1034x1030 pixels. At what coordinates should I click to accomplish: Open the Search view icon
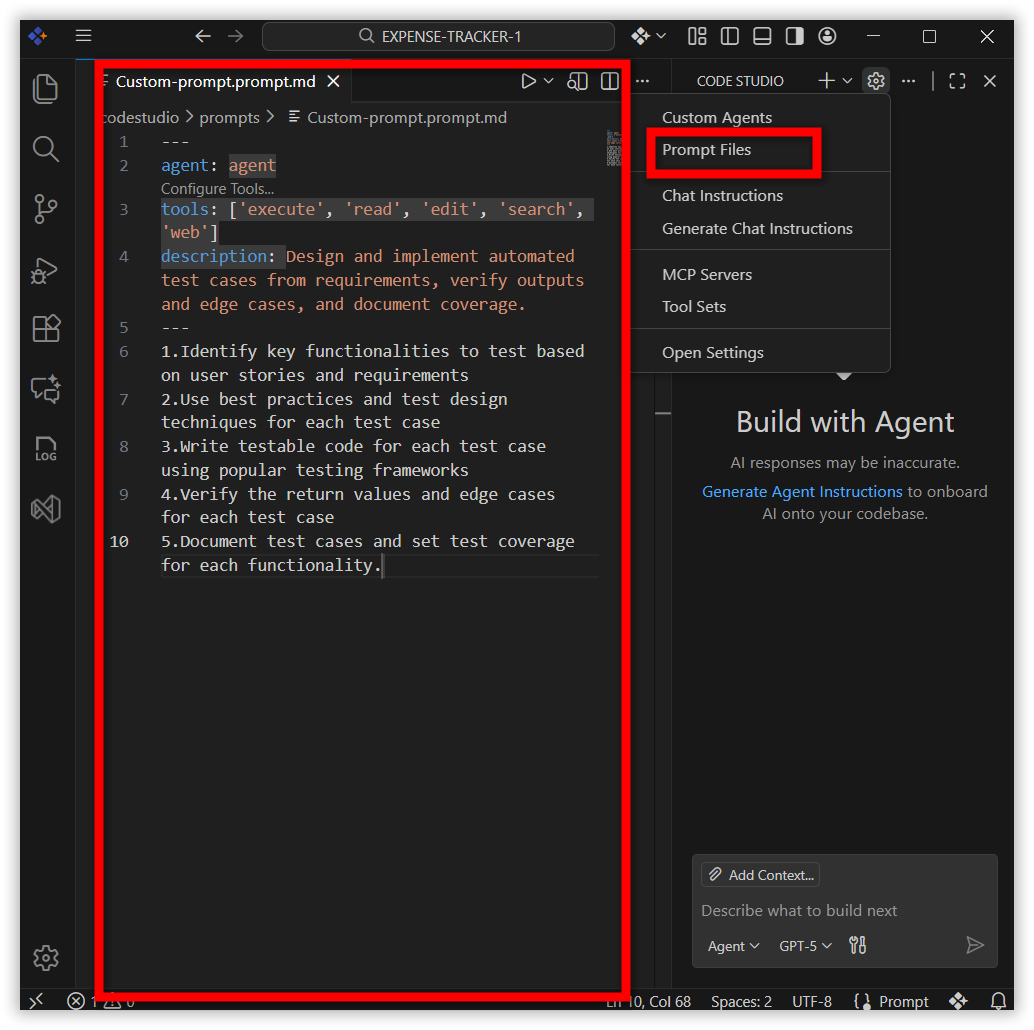46,149
